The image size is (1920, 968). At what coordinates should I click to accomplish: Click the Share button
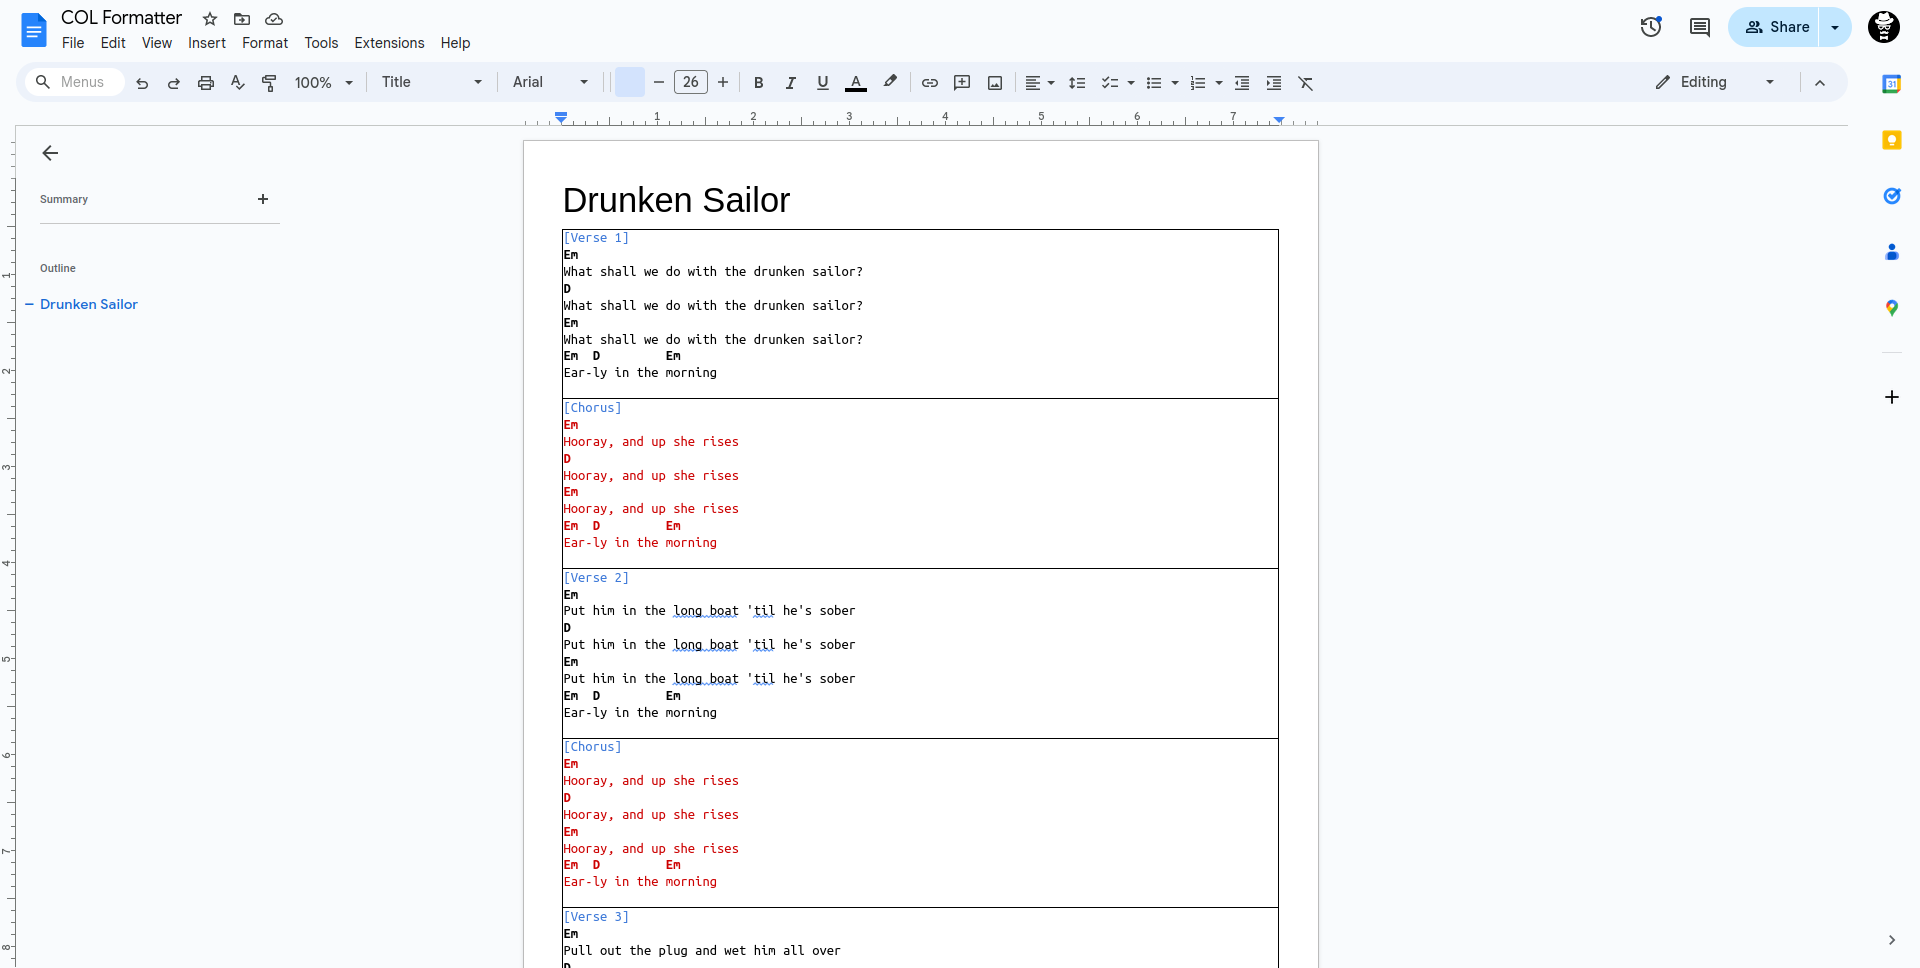coord(1774,27)
